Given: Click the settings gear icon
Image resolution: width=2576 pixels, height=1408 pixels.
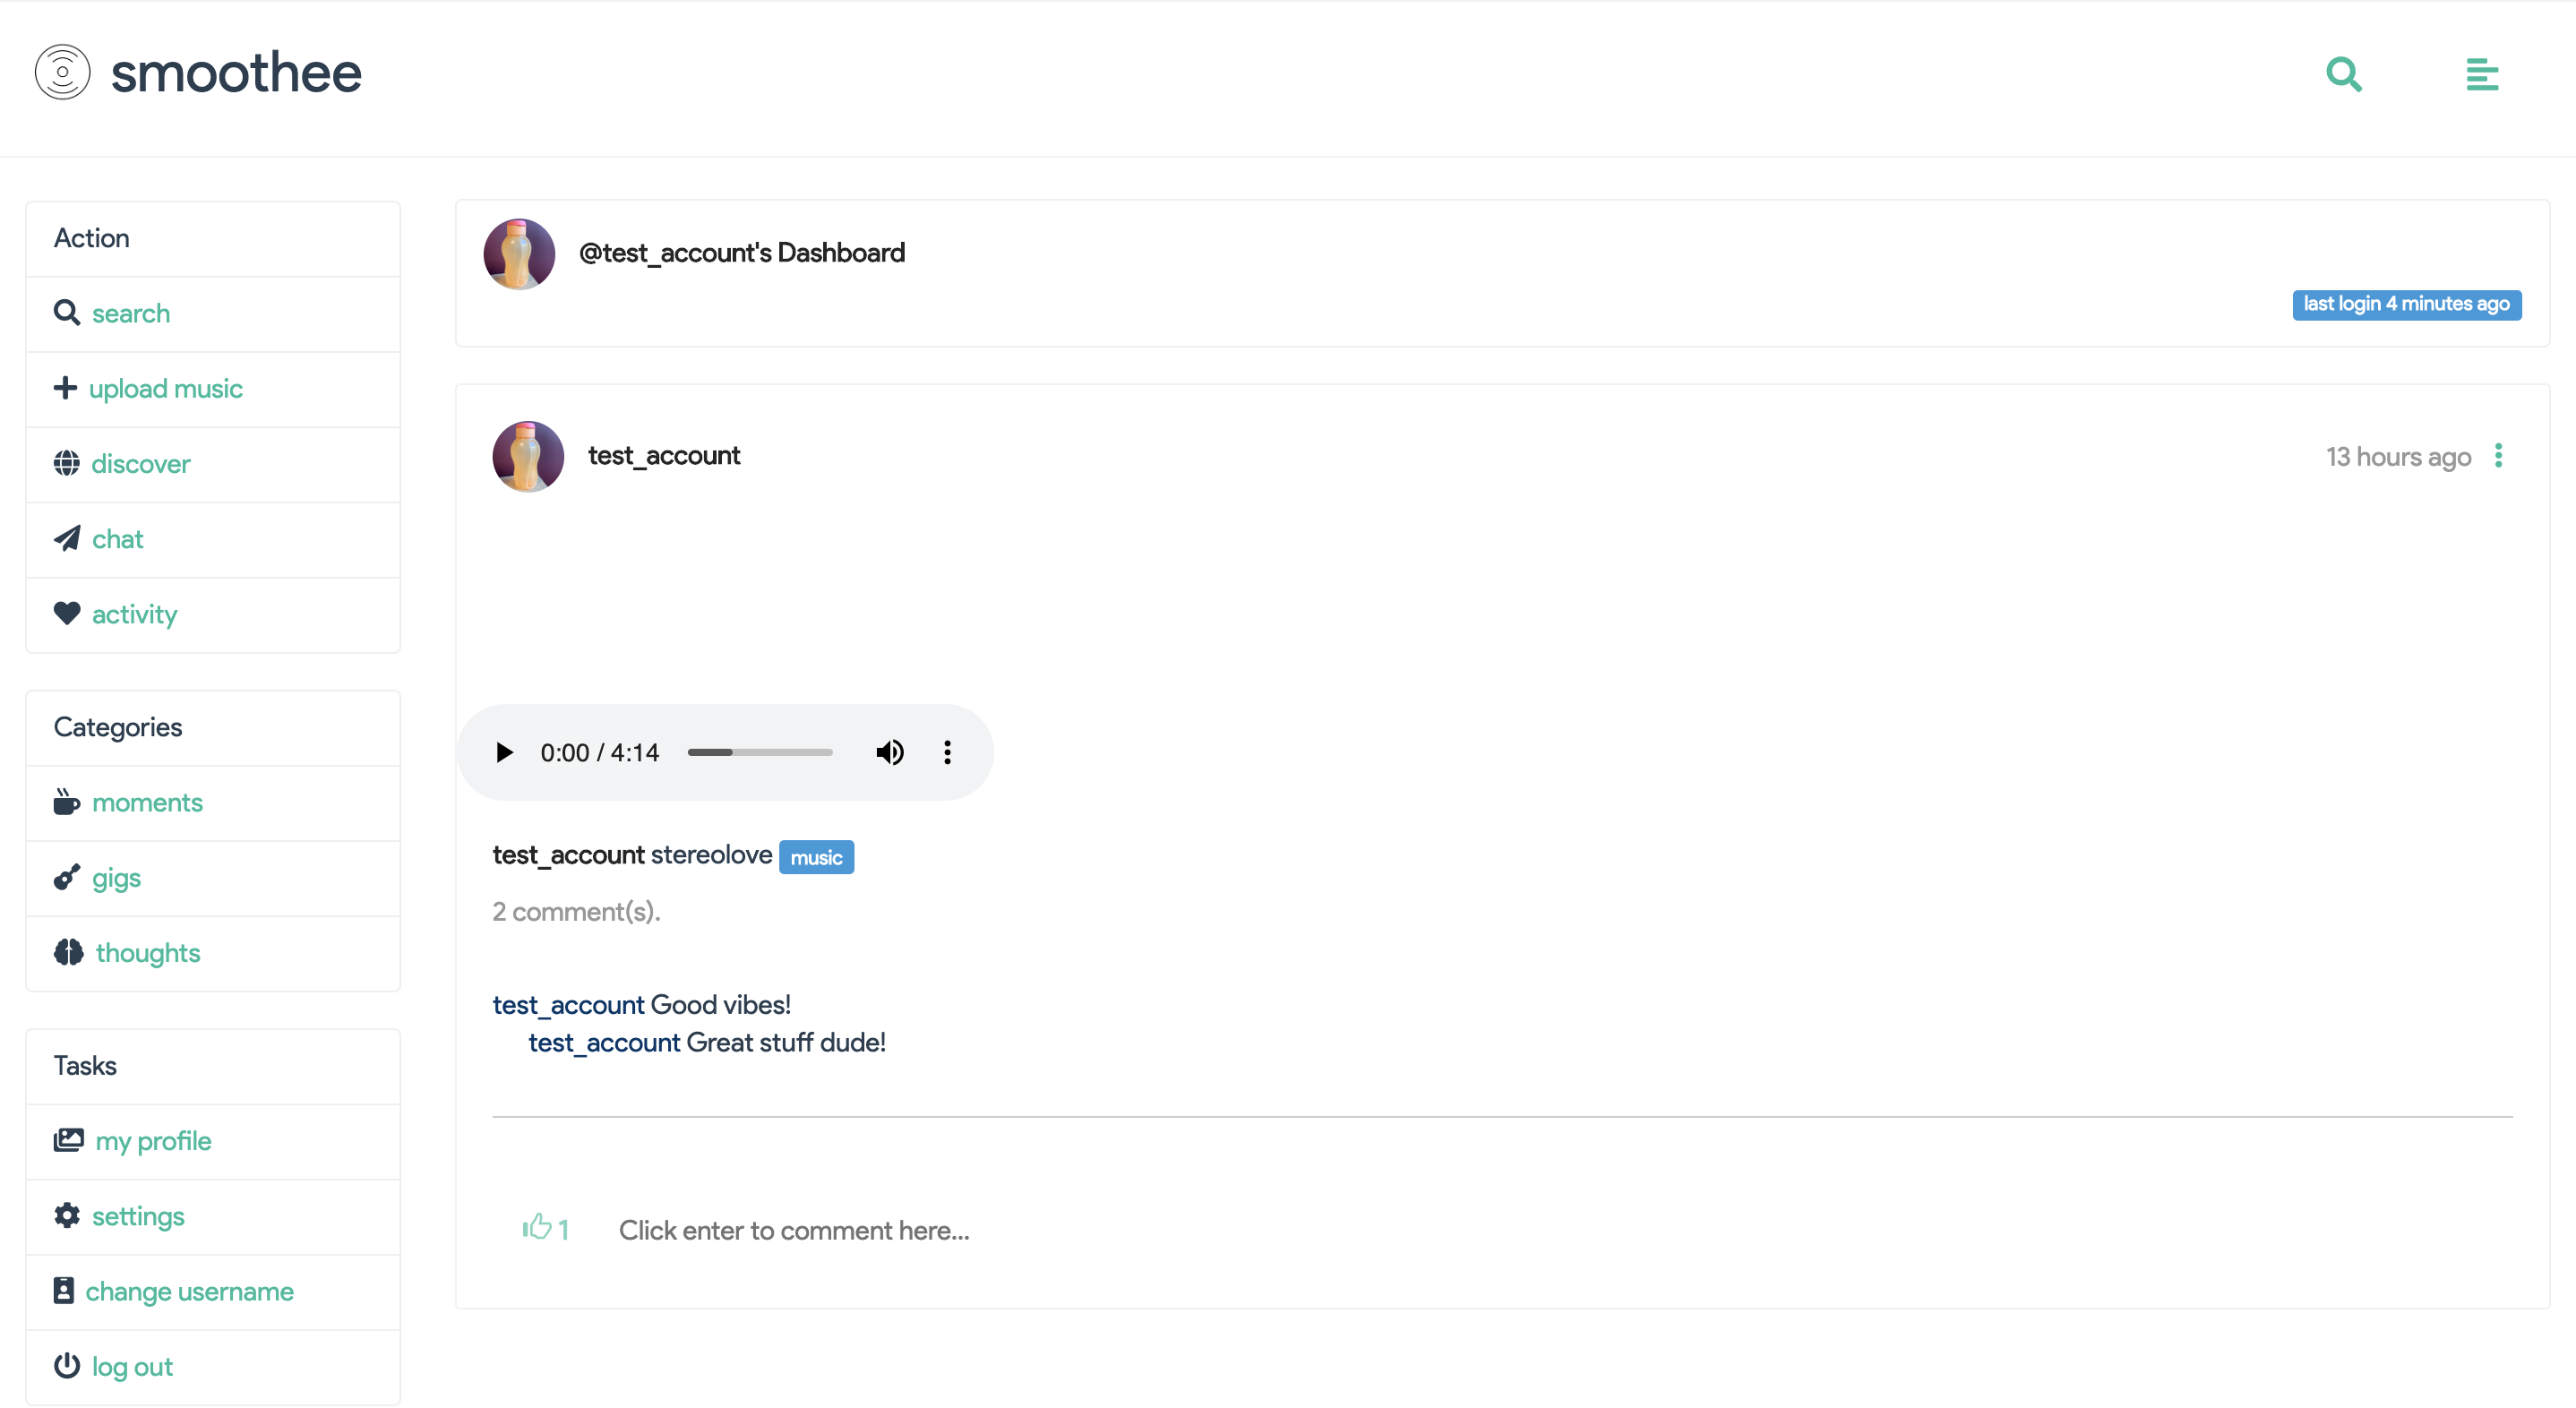Looking at the screenshot, I should point(67,1215).
